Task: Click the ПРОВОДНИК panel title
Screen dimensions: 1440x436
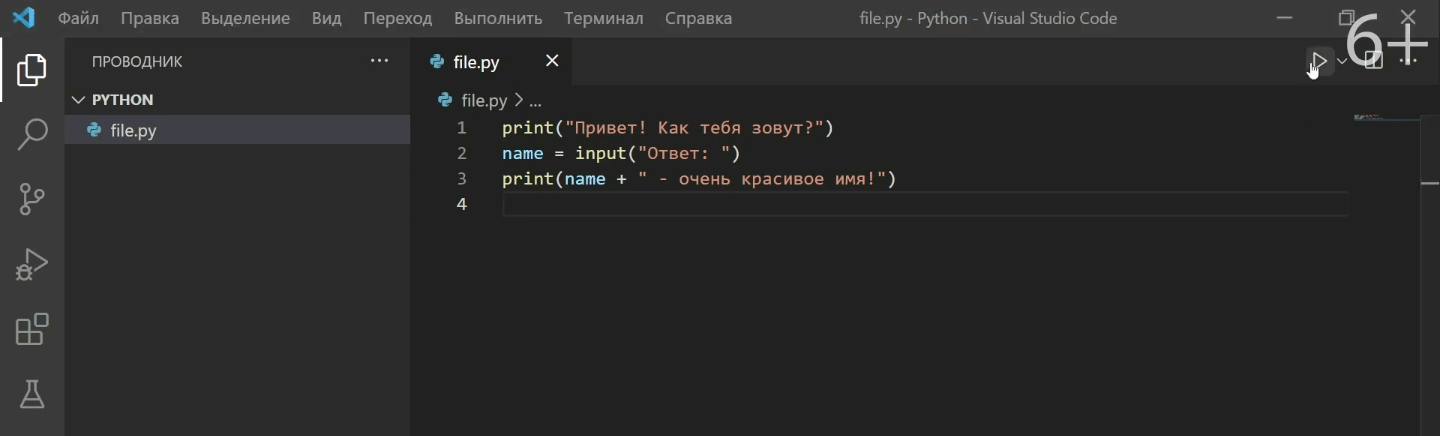Action: coord(137,62)
